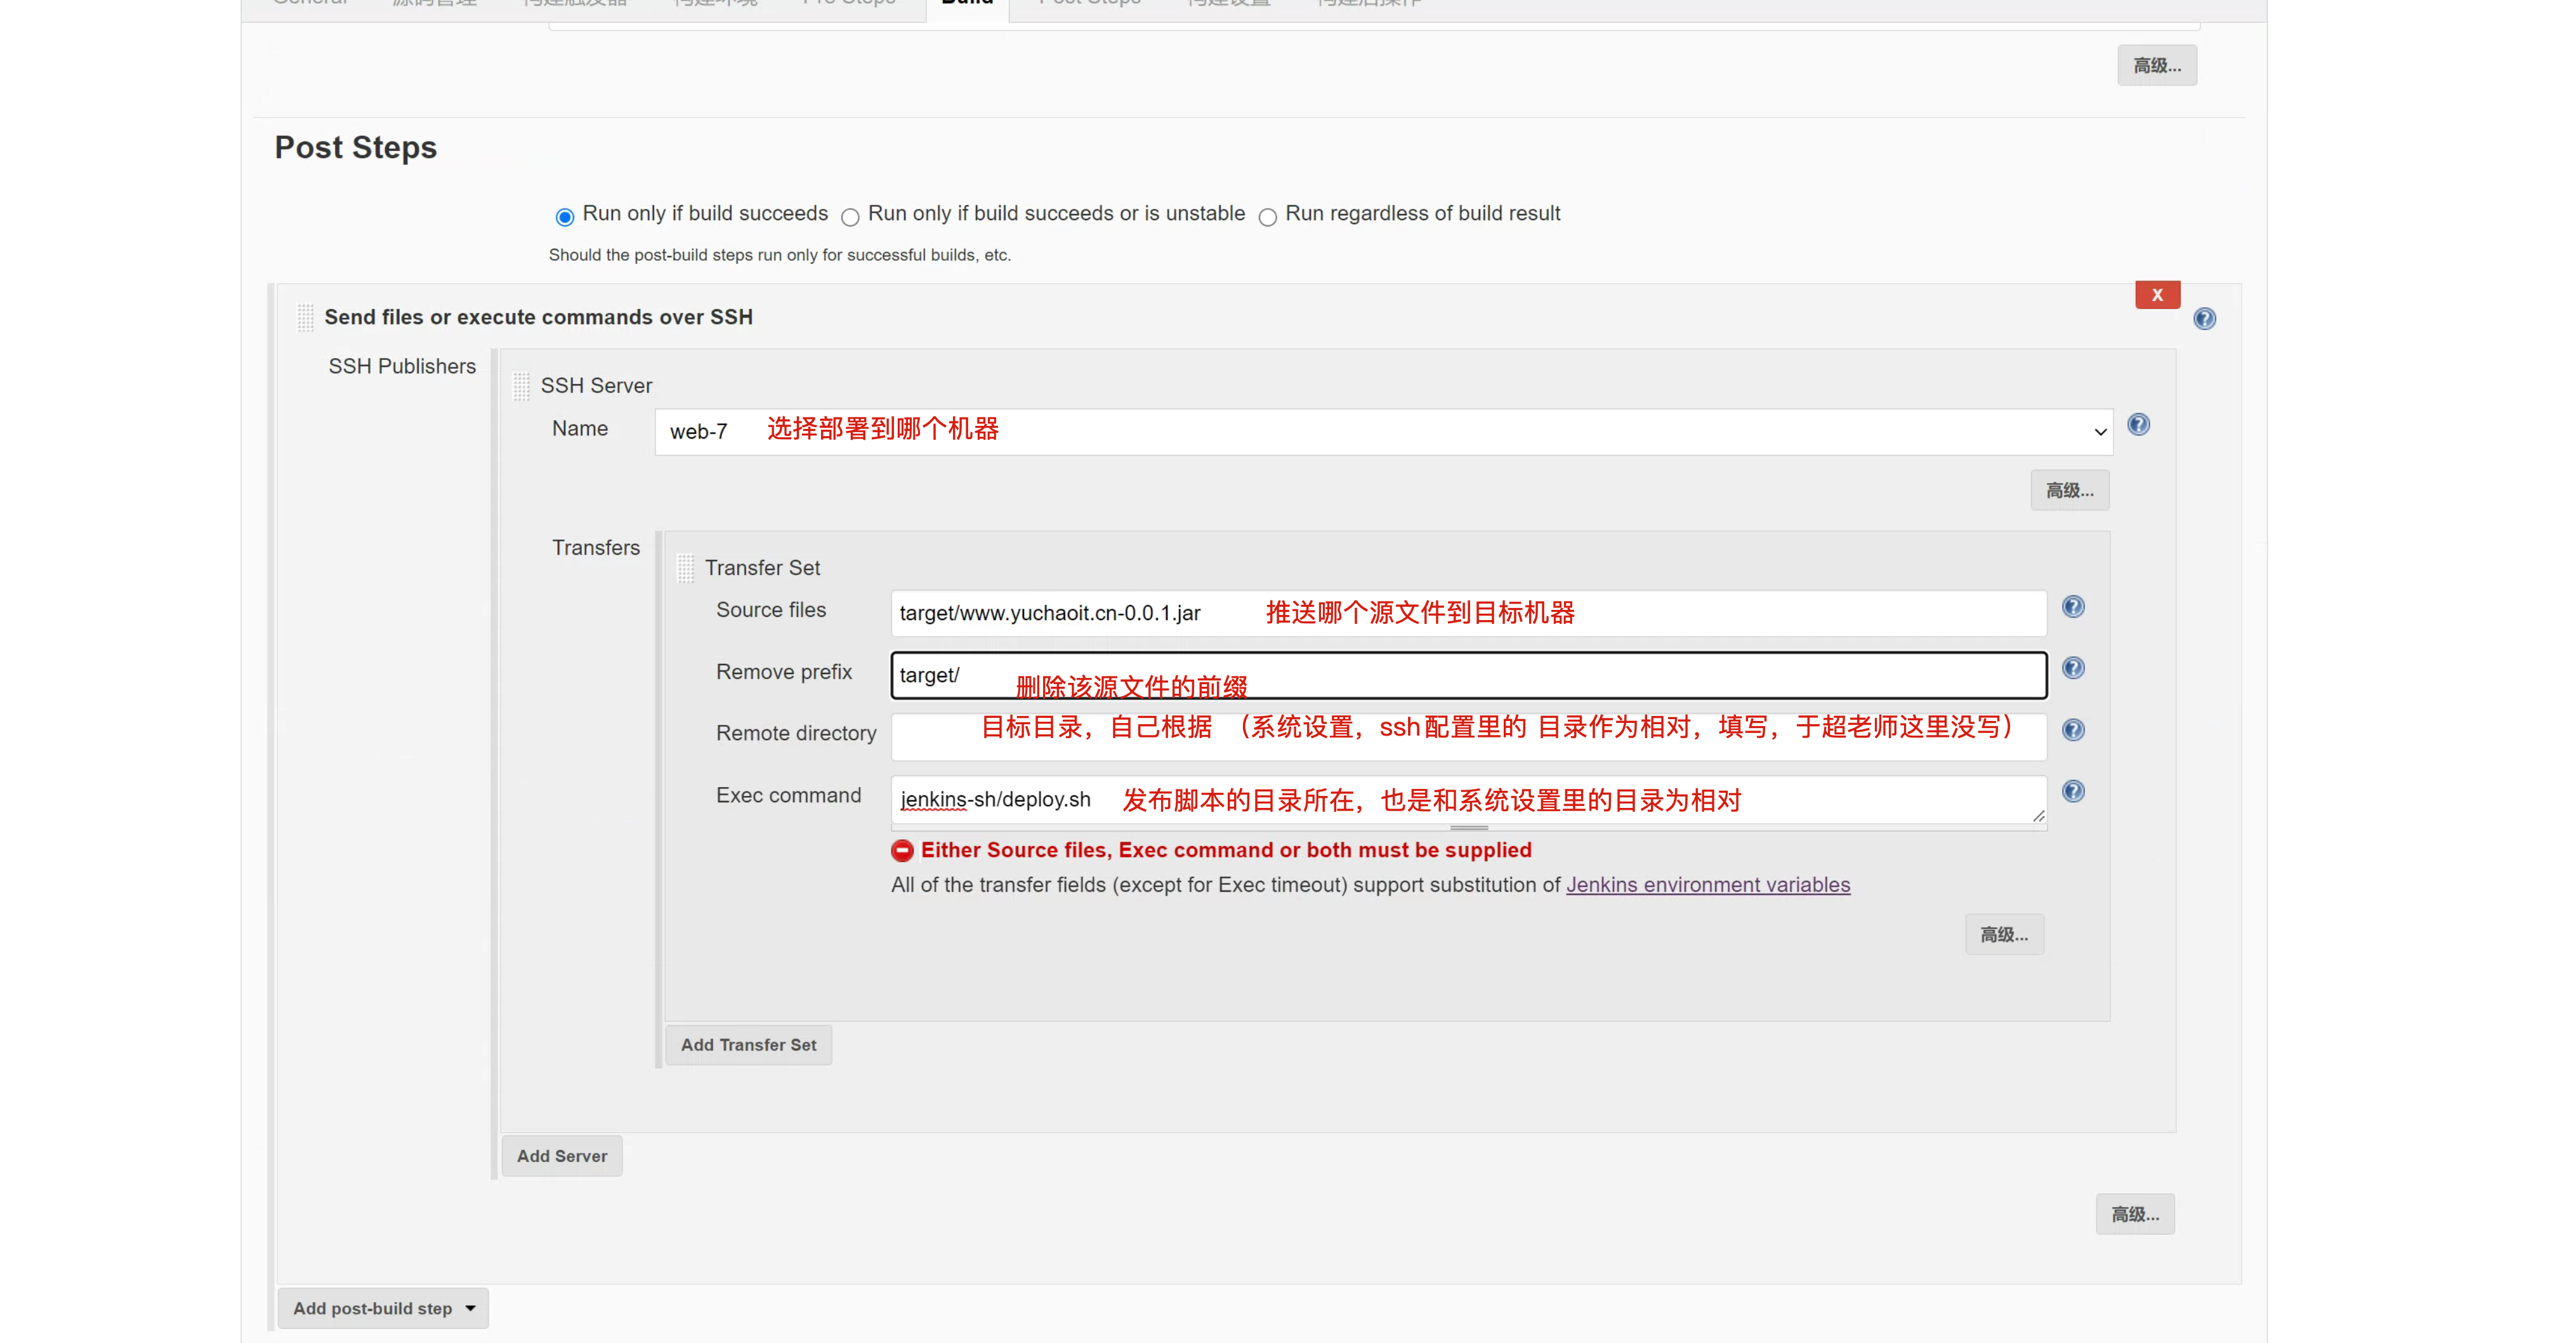
Task: Choose Run regardless of build result
Action: click(1267, 217)
